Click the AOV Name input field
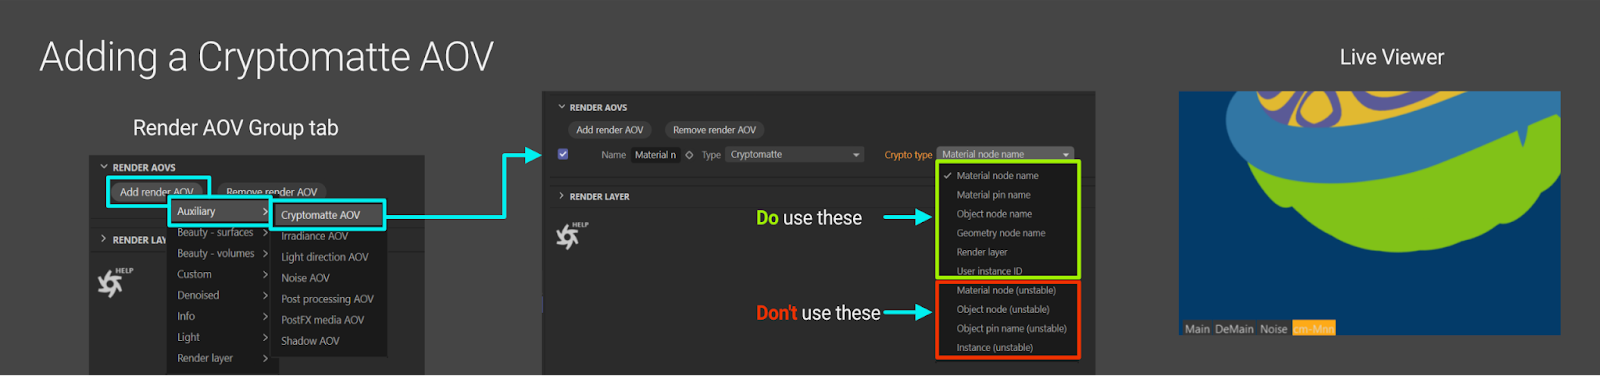The width and height of the screenshot is (1600, 376). pyautogui.click(x=655, y=155)
